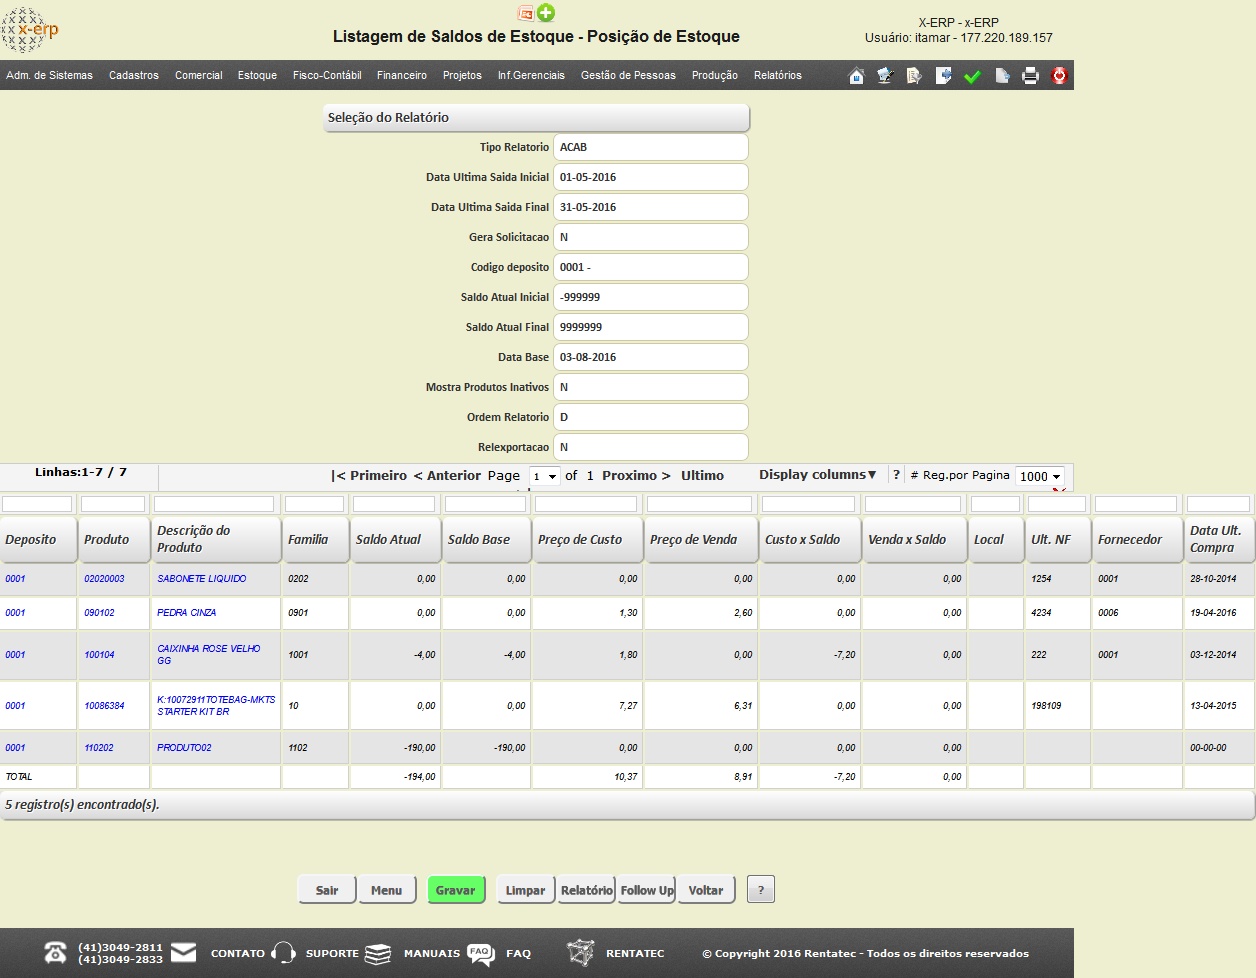The image size is (1256, 978).
Task: Click the Sair button
Action: [x=327, y=890]
